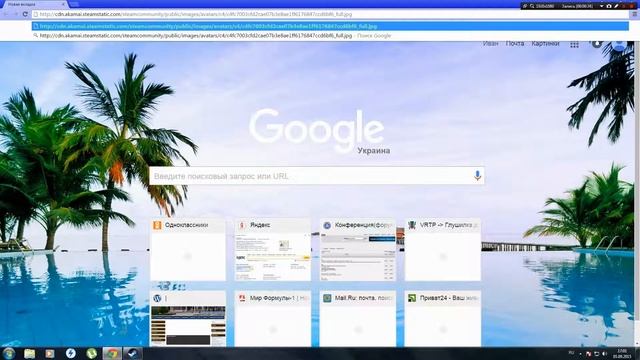Go back using the browser arrow
640x360 pixels.
pyautogui.click(x=6, y=14)
